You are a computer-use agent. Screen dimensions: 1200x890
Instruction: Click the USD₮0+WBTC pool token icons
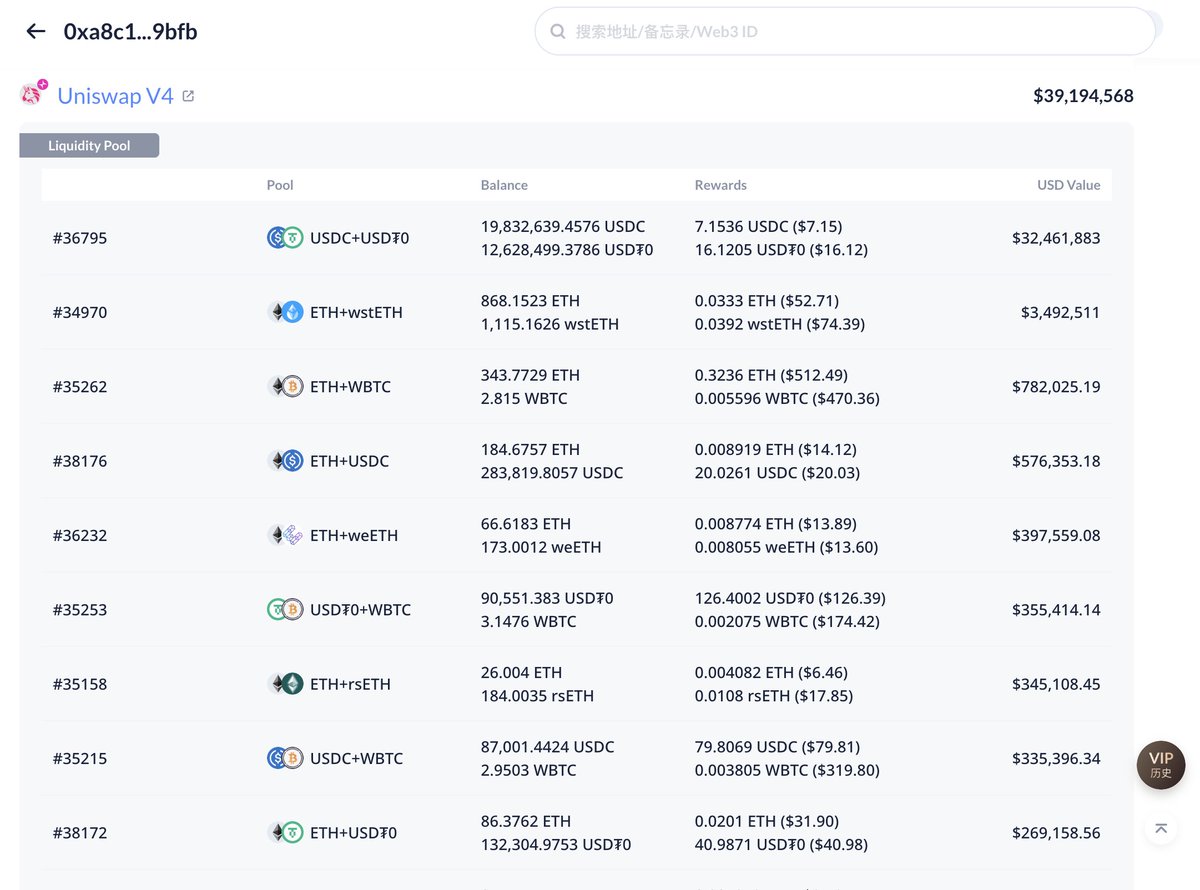pyautogui.click(x=285, y=609)
